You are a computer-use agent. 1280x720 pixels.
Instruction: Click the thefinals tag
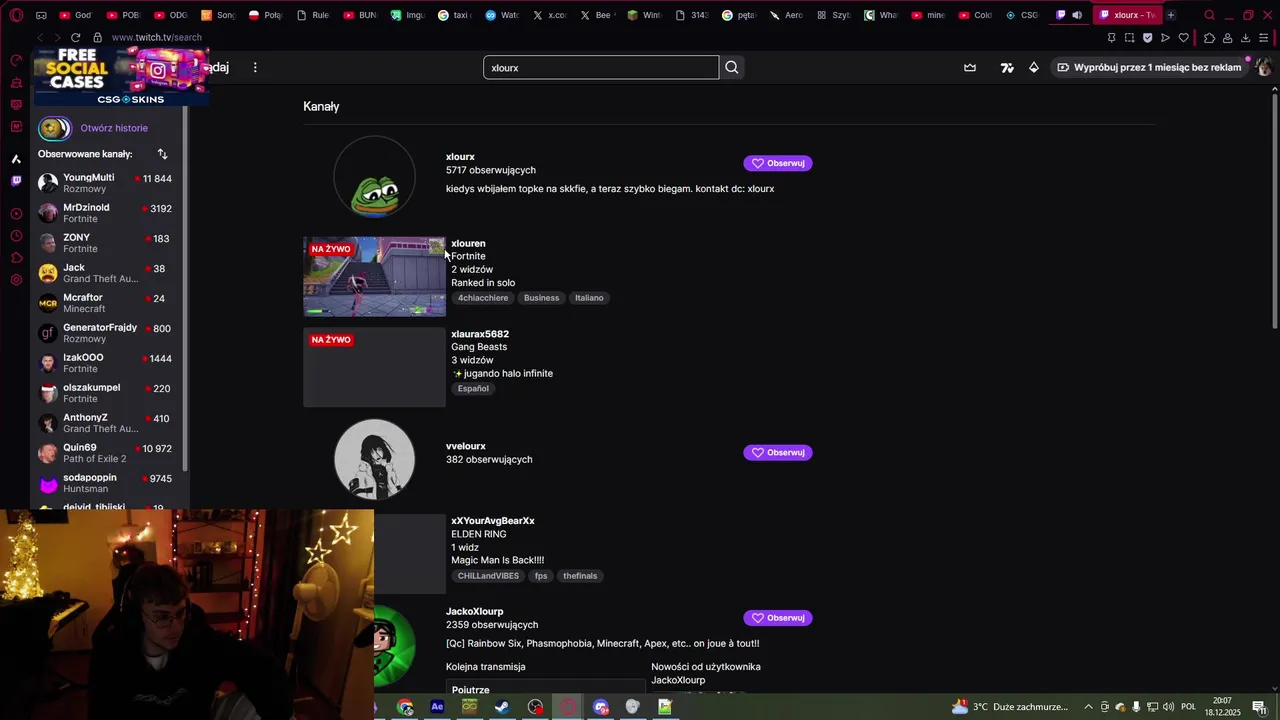[x=580, y=576]
